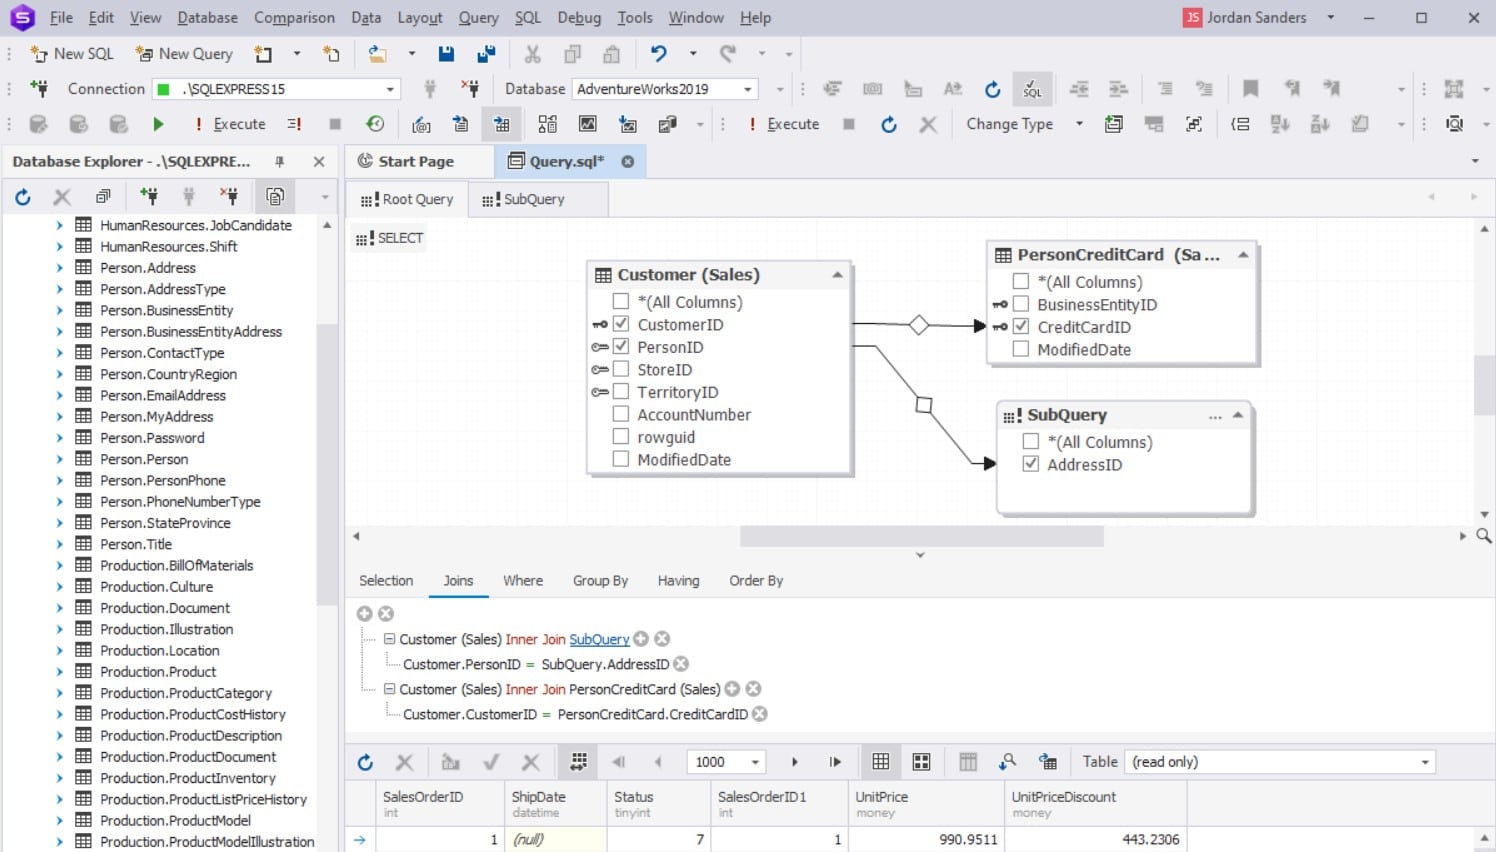Open the SubQuery link in Joins
Image resolution: width=1496 pixels, height=852 pixels.
[x=599, y=639]
